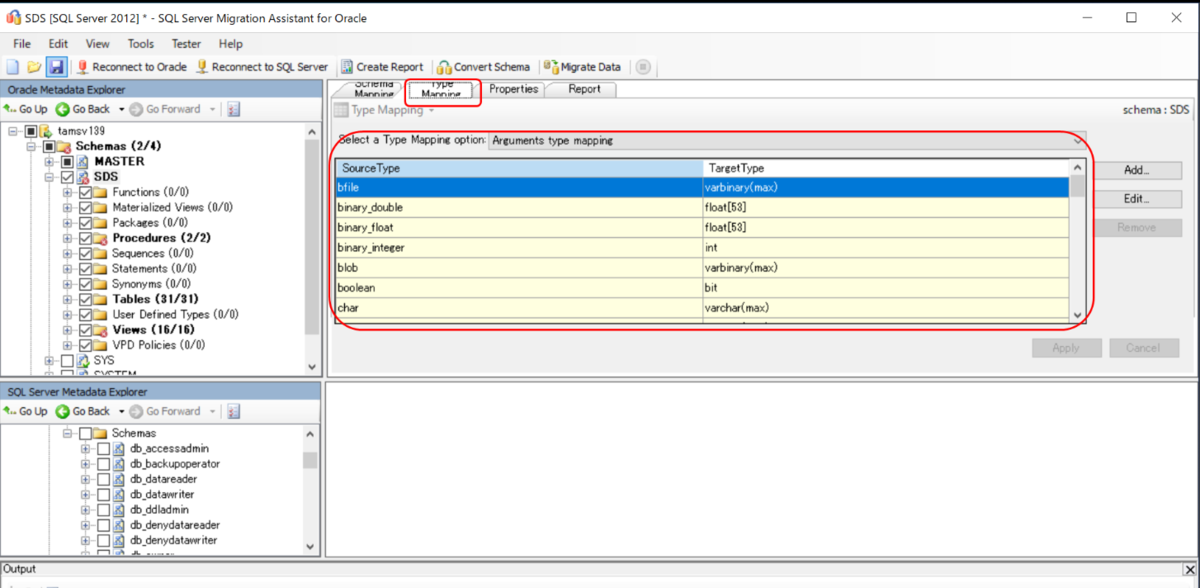
Task: Click the Views folder icon
Action: pyautogui.click(x=101, y=329)
